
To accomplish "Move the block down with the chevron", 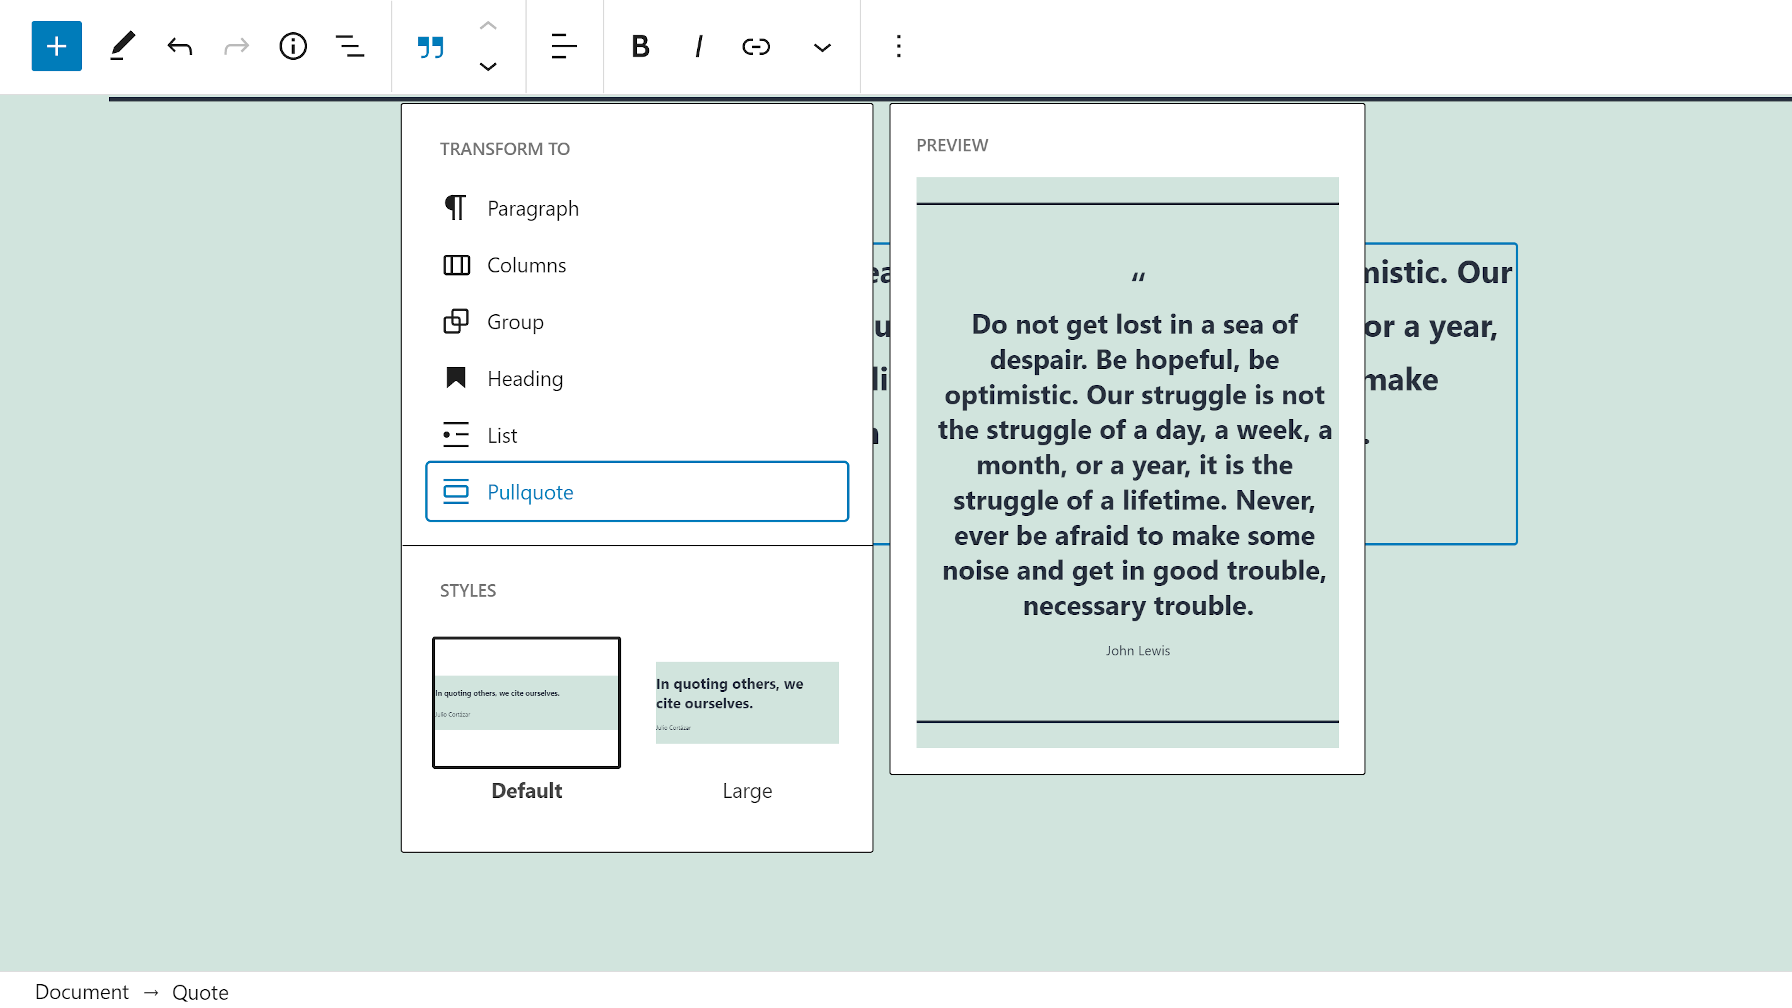I will (x=488, y=67).
